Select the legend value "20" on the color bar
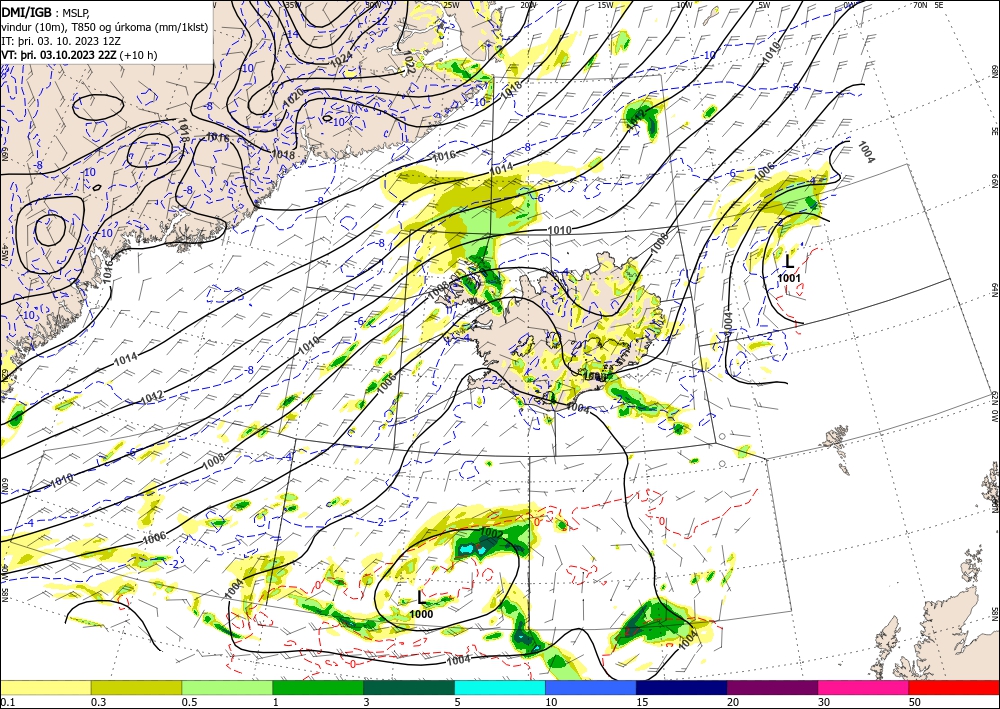The height and width of the screenshot is (709, 1000). (733, 702)
